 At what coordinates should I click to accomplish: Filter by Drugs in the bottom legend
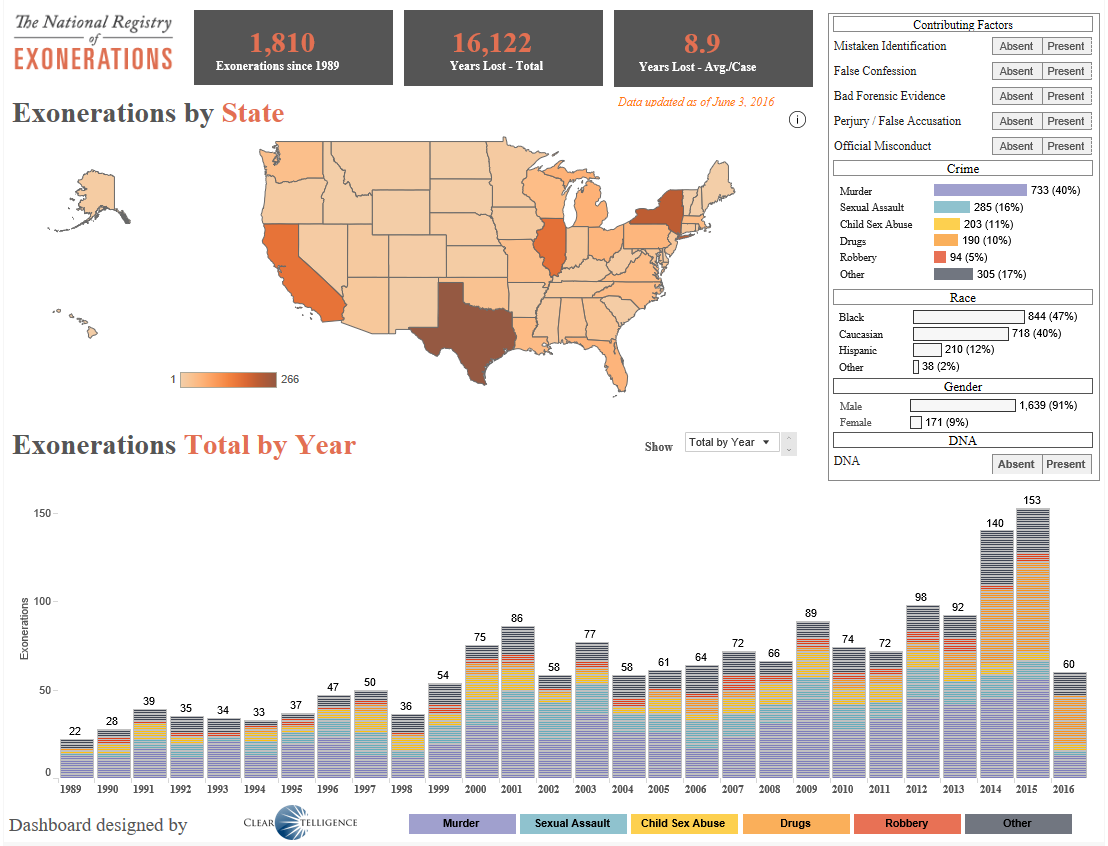click(797, 824)
